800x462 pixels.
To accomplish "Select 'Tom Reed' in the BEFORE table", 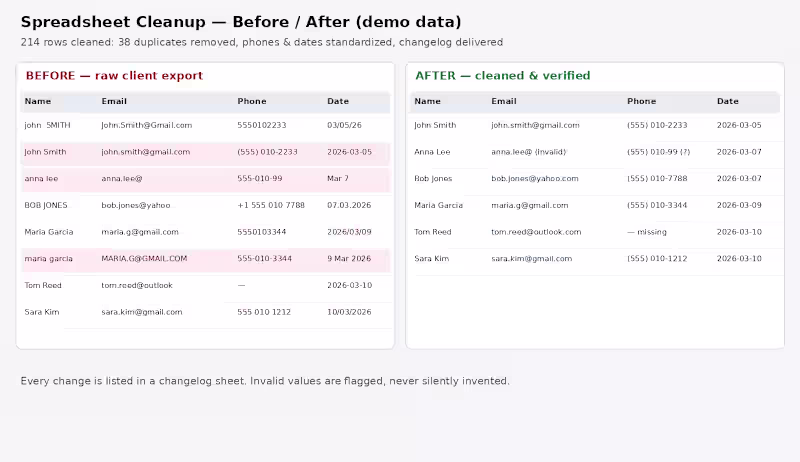I will (x=43, y=285).
